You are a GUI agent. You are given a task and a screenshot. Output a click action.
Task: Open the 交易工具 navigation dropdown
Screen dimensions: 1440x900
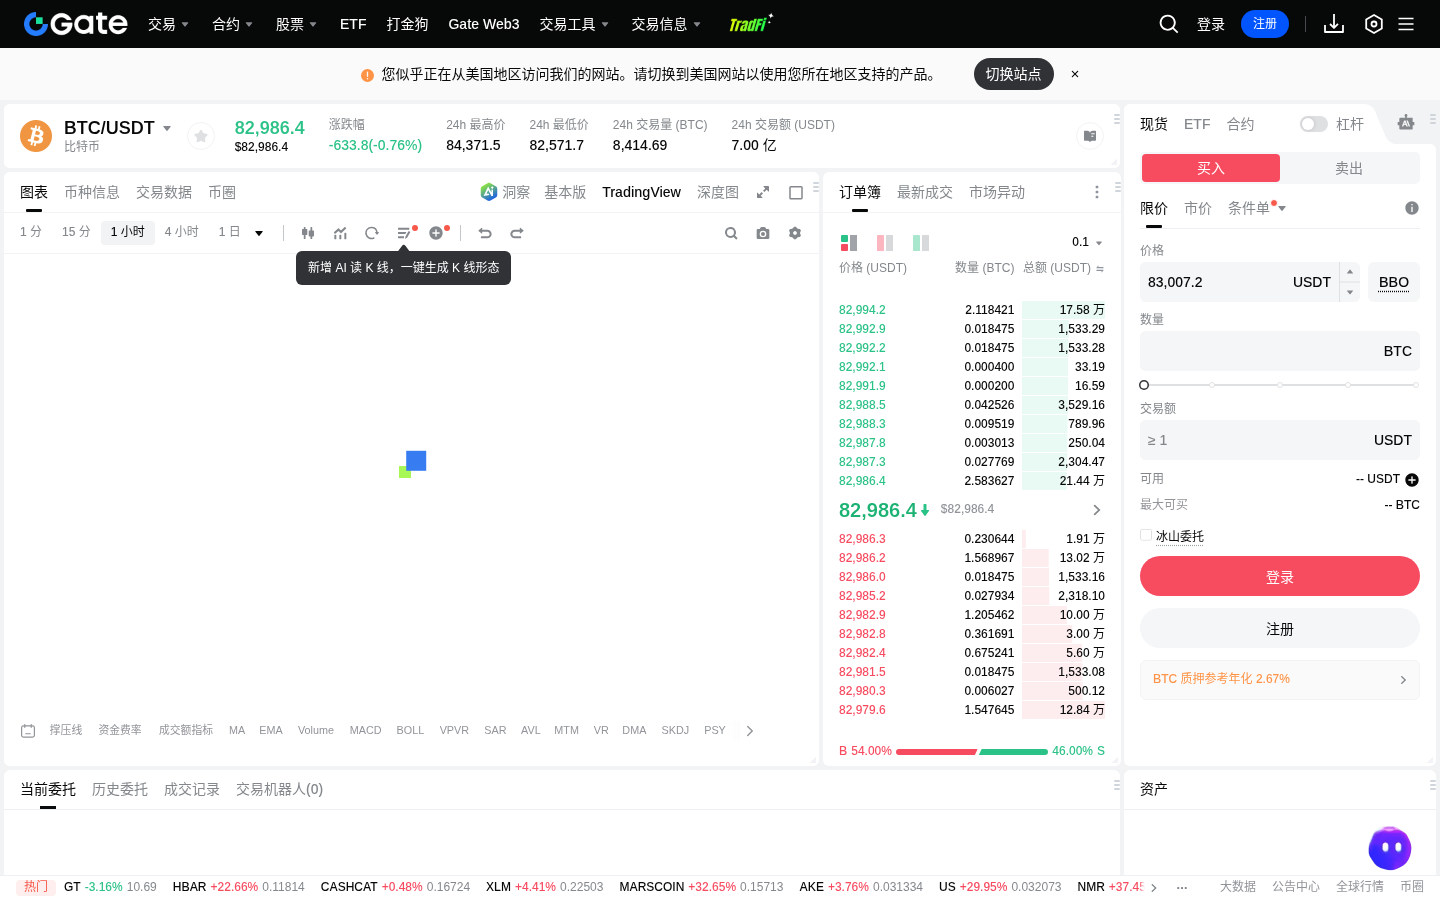[574, 24]
